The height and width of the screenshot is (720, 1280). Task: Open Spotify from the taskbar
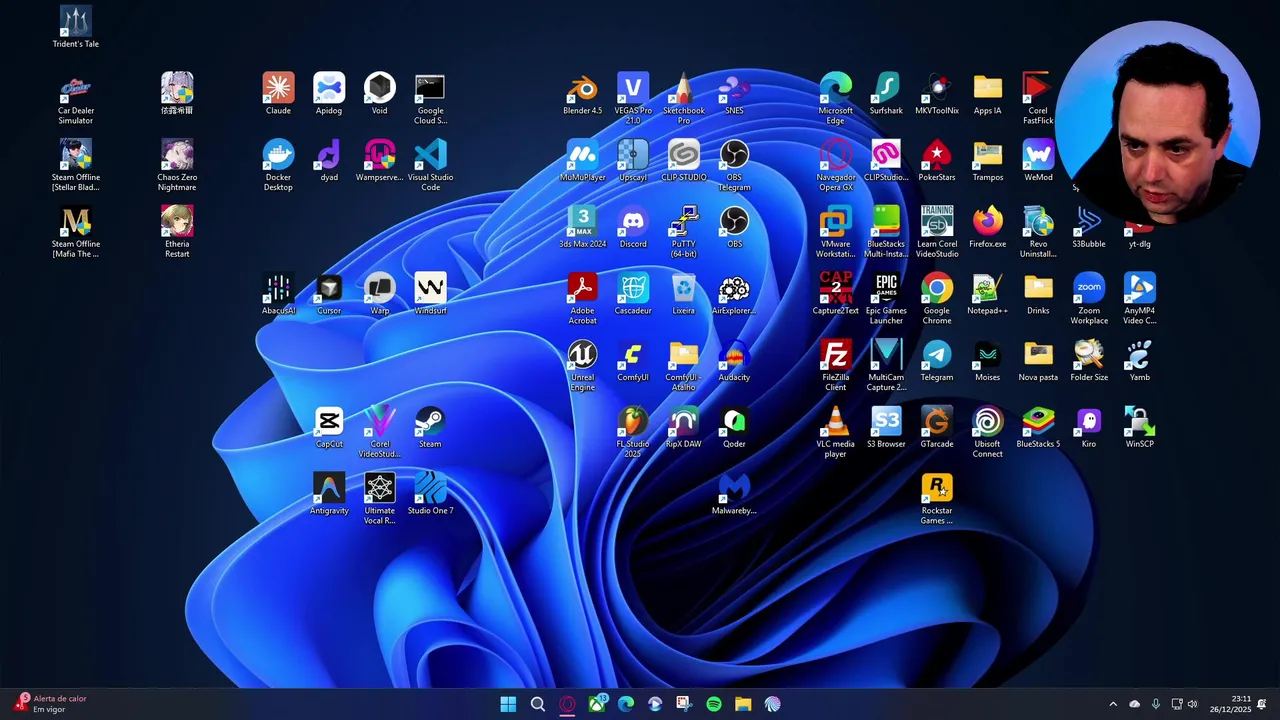pyautogui.click(x=714, y=704)
